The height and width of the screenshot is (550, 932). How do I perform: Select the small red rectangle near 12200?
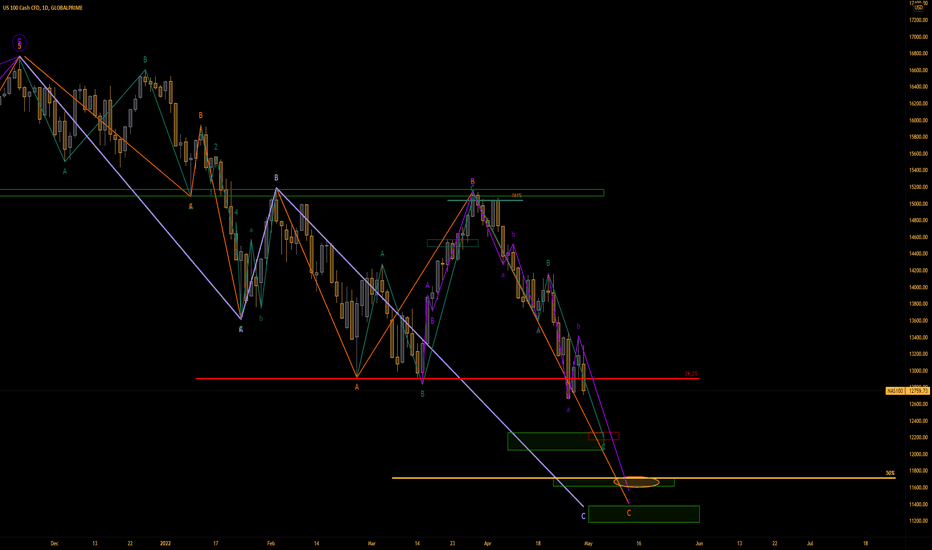(603, 436)
